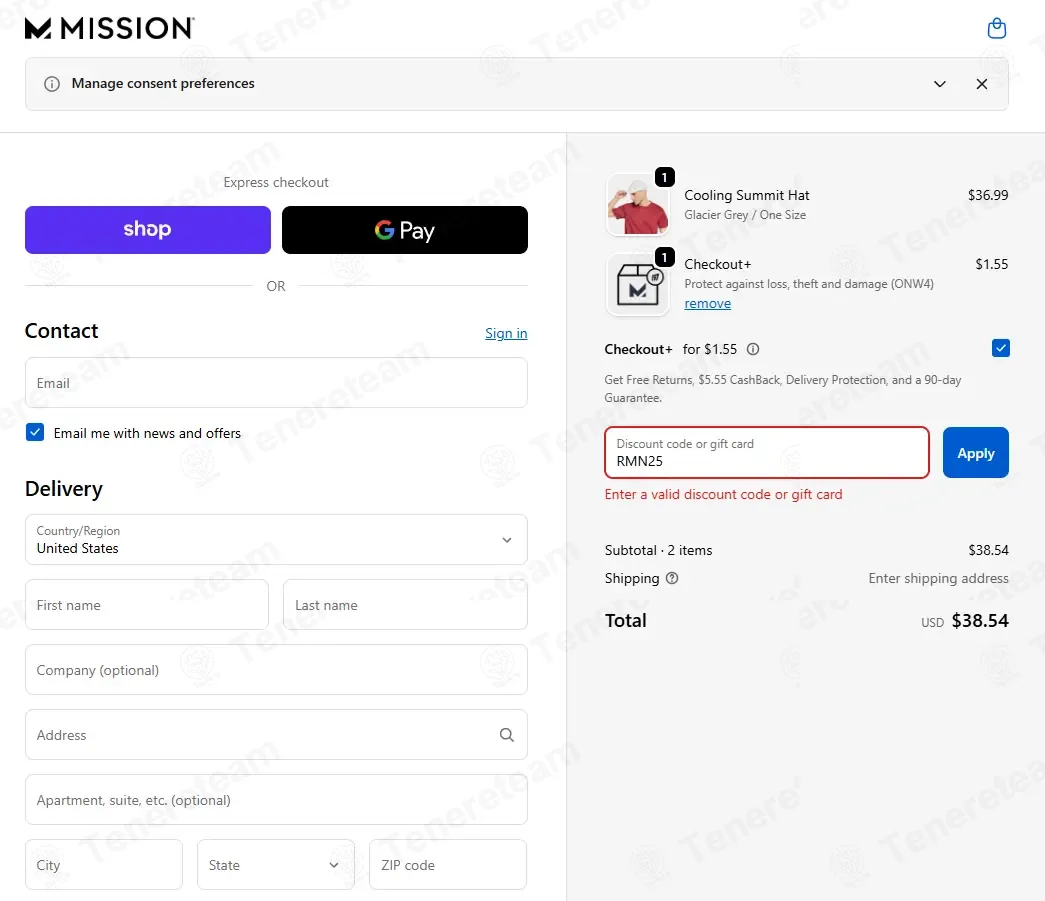Open the shopping bag cart icon
1045x901 pixels.
click(996, 29)
